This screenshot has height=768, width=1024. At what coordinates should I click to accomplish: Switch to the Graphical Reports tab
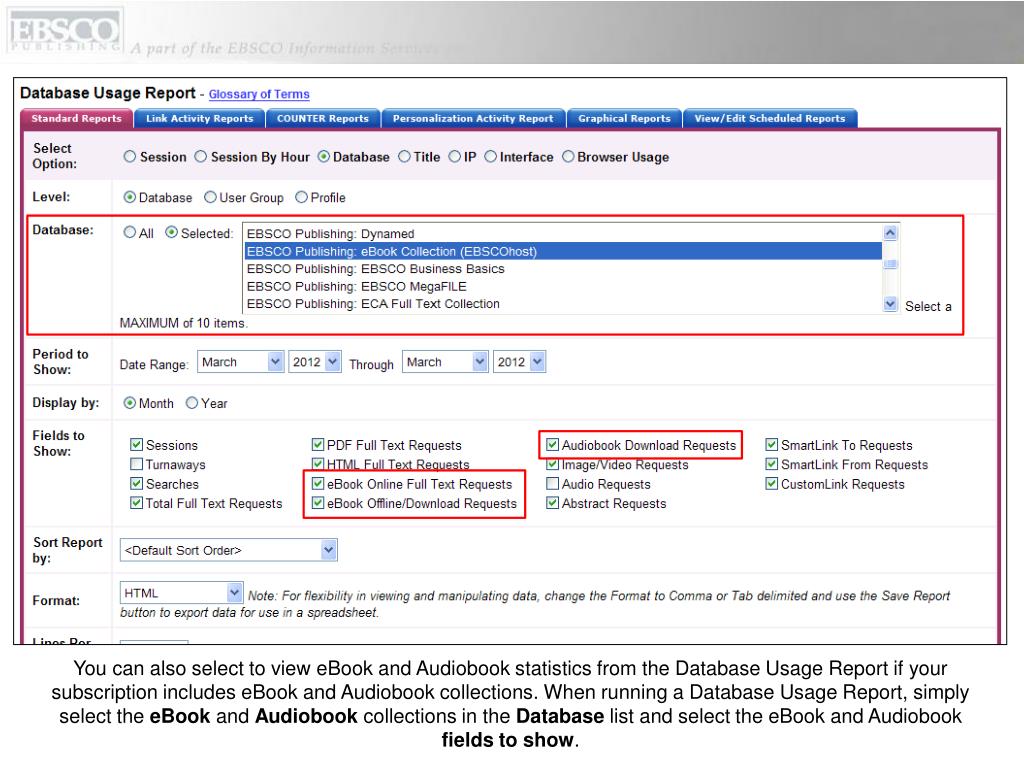624,118
